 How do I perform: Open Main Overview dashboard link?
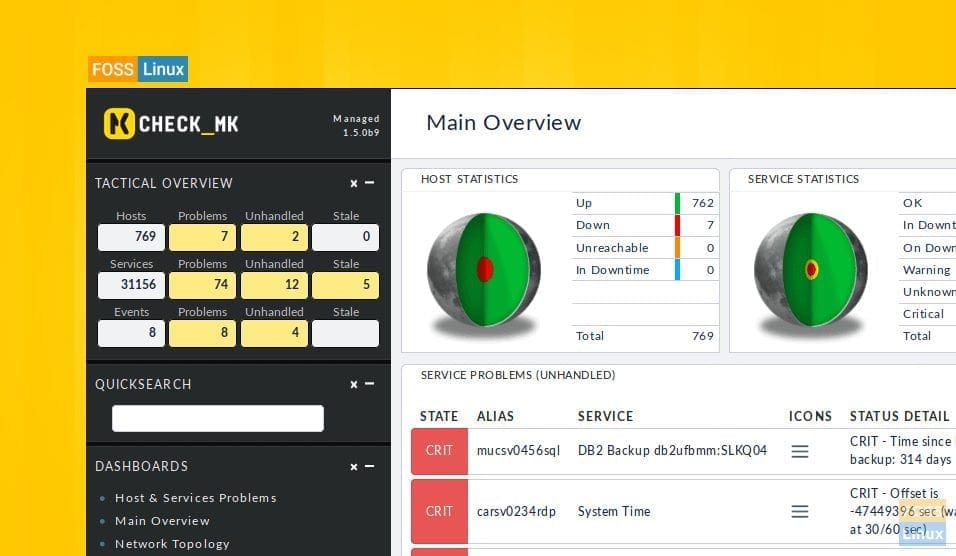[162, 521]
